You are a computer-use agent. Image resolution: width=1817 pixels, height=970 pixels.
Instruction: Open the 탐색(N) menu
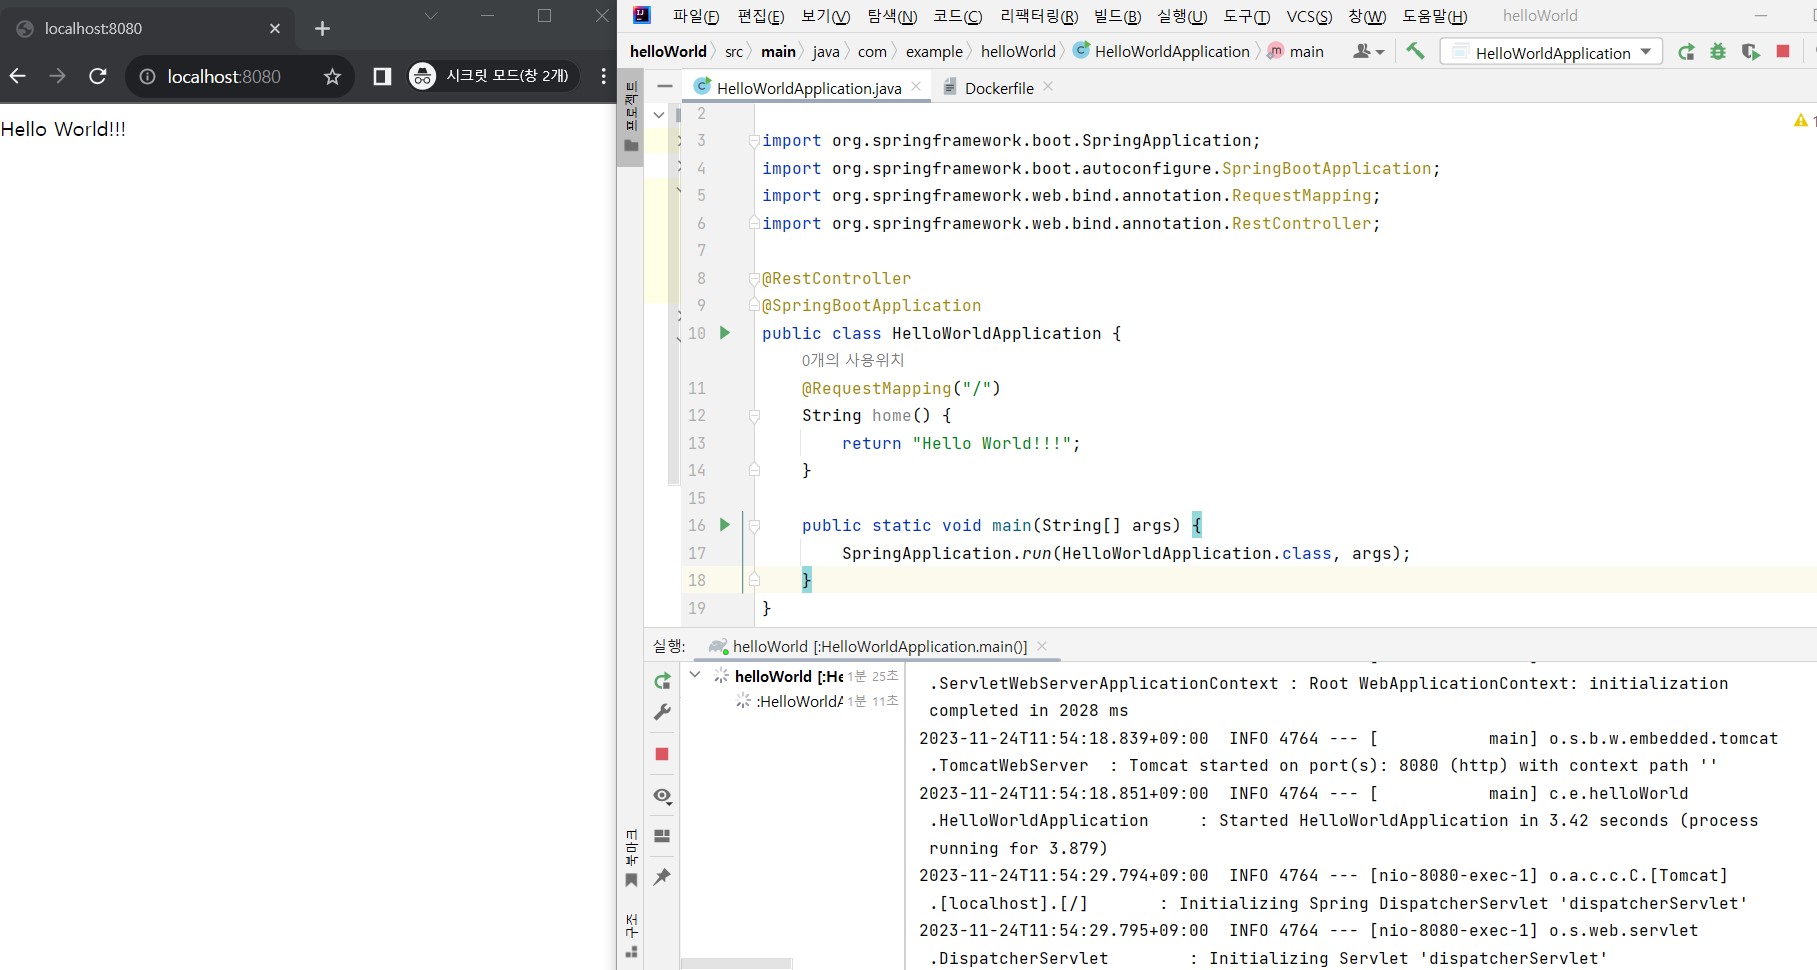tap(892, 16)
